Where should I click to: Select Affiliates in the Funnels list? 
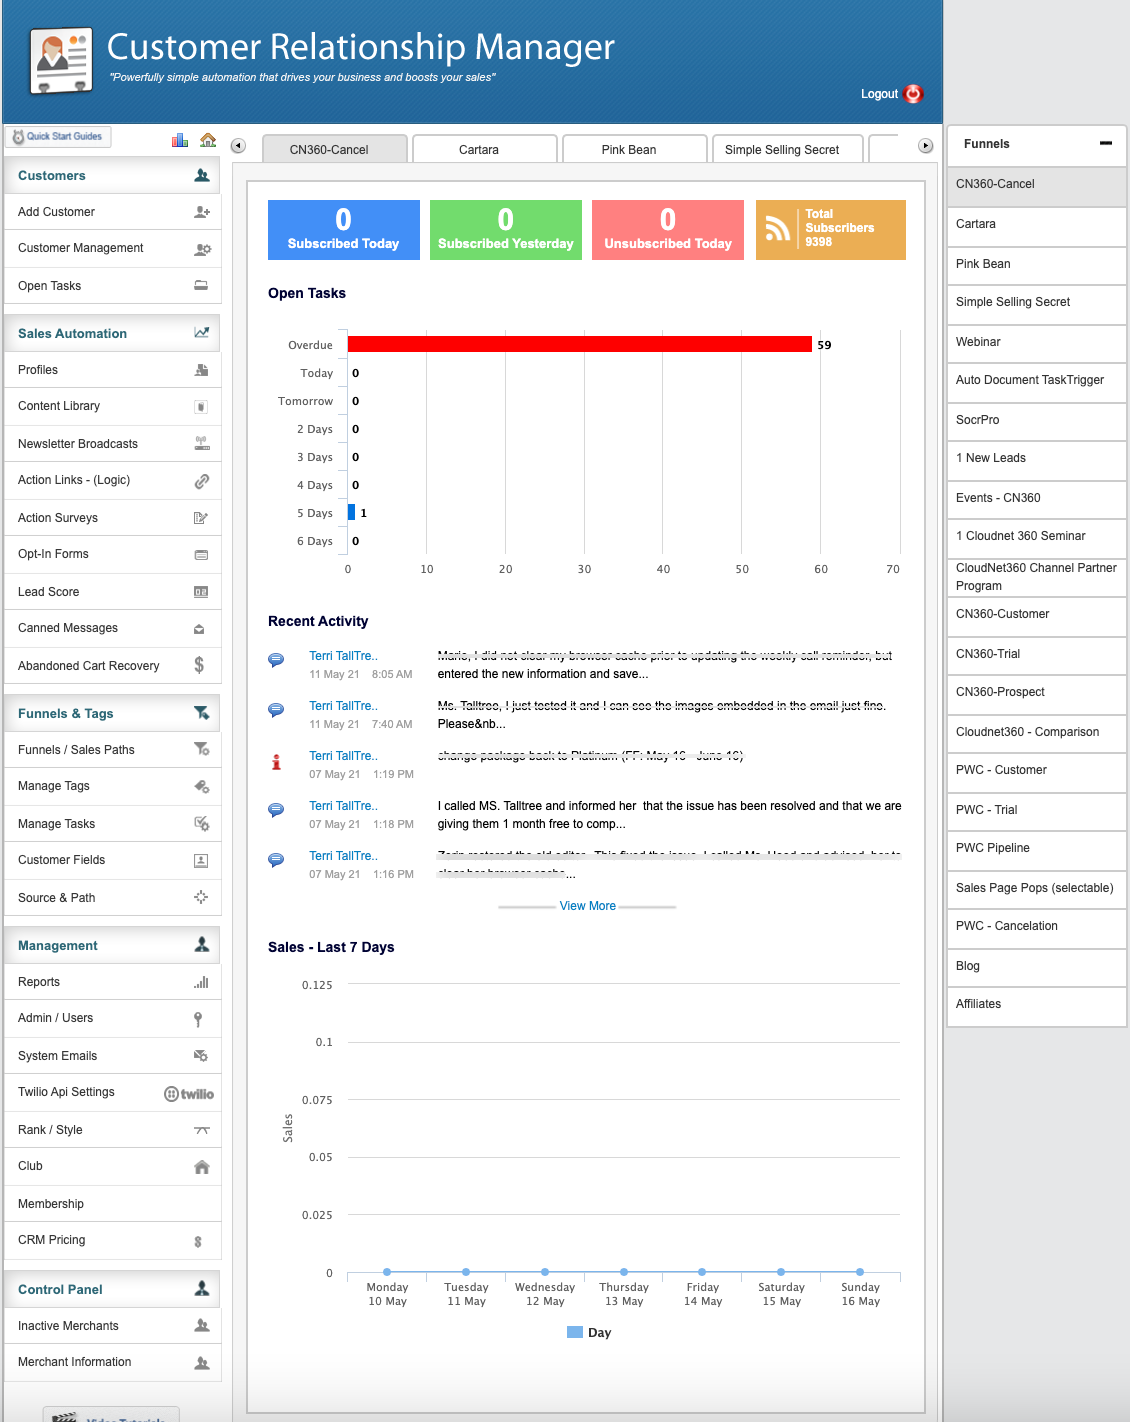pos(1036,1005)
